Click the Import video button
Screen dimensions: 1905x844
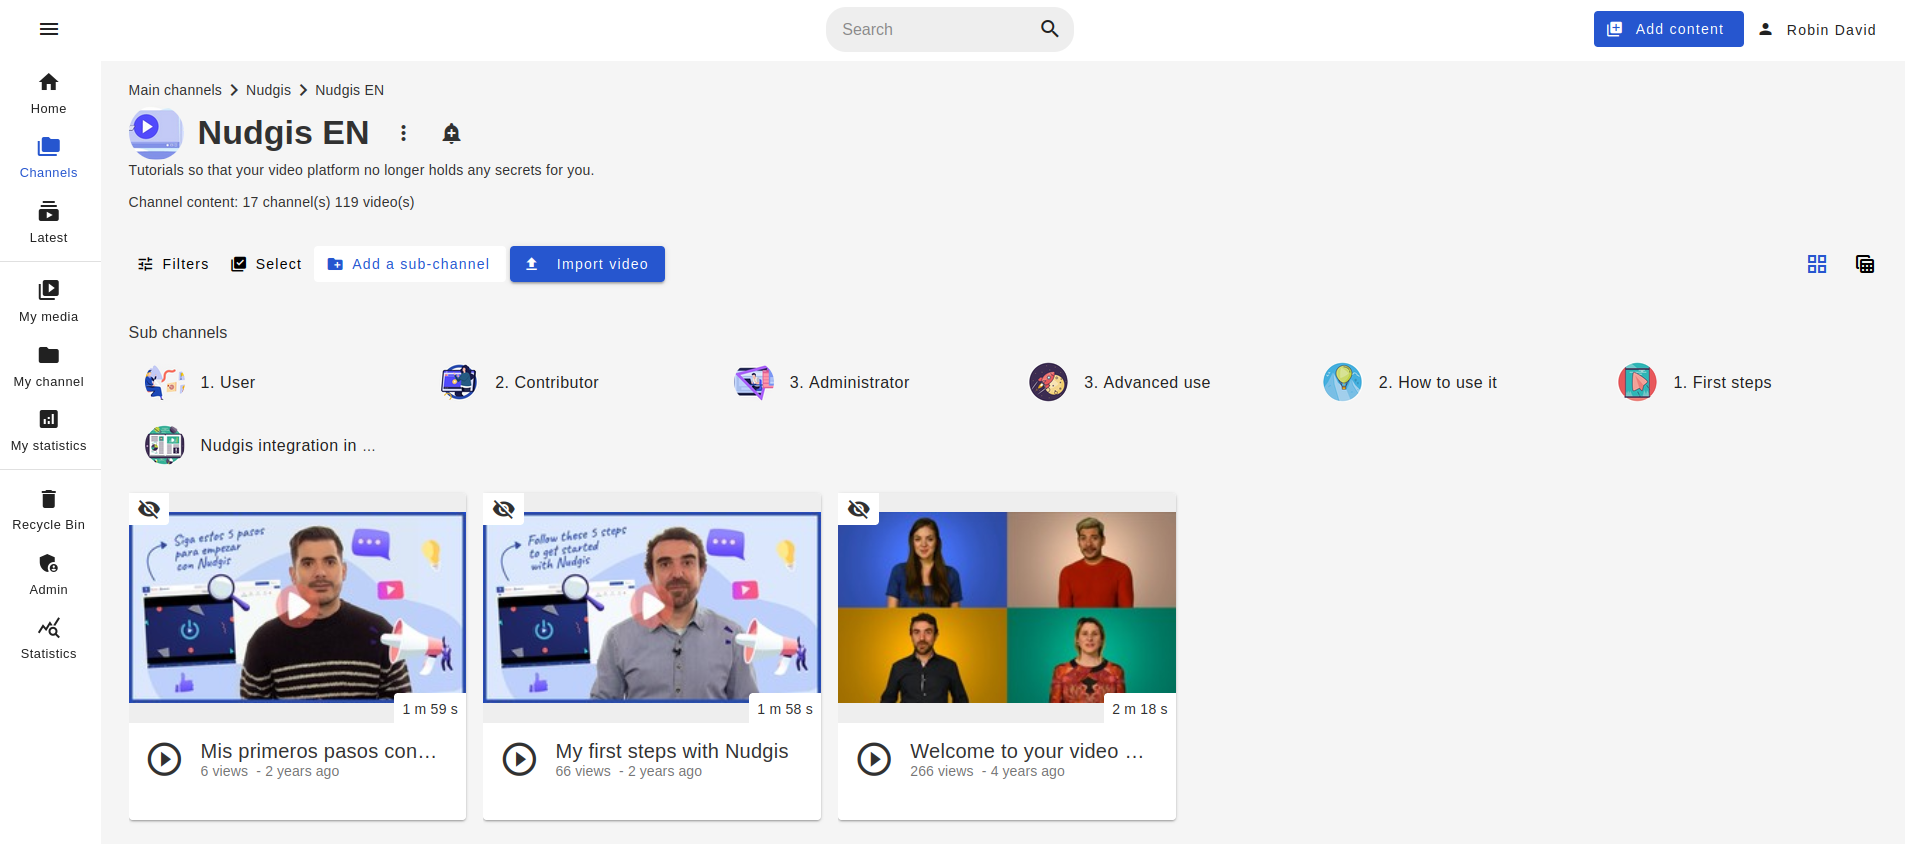click(x=587, y=264)
